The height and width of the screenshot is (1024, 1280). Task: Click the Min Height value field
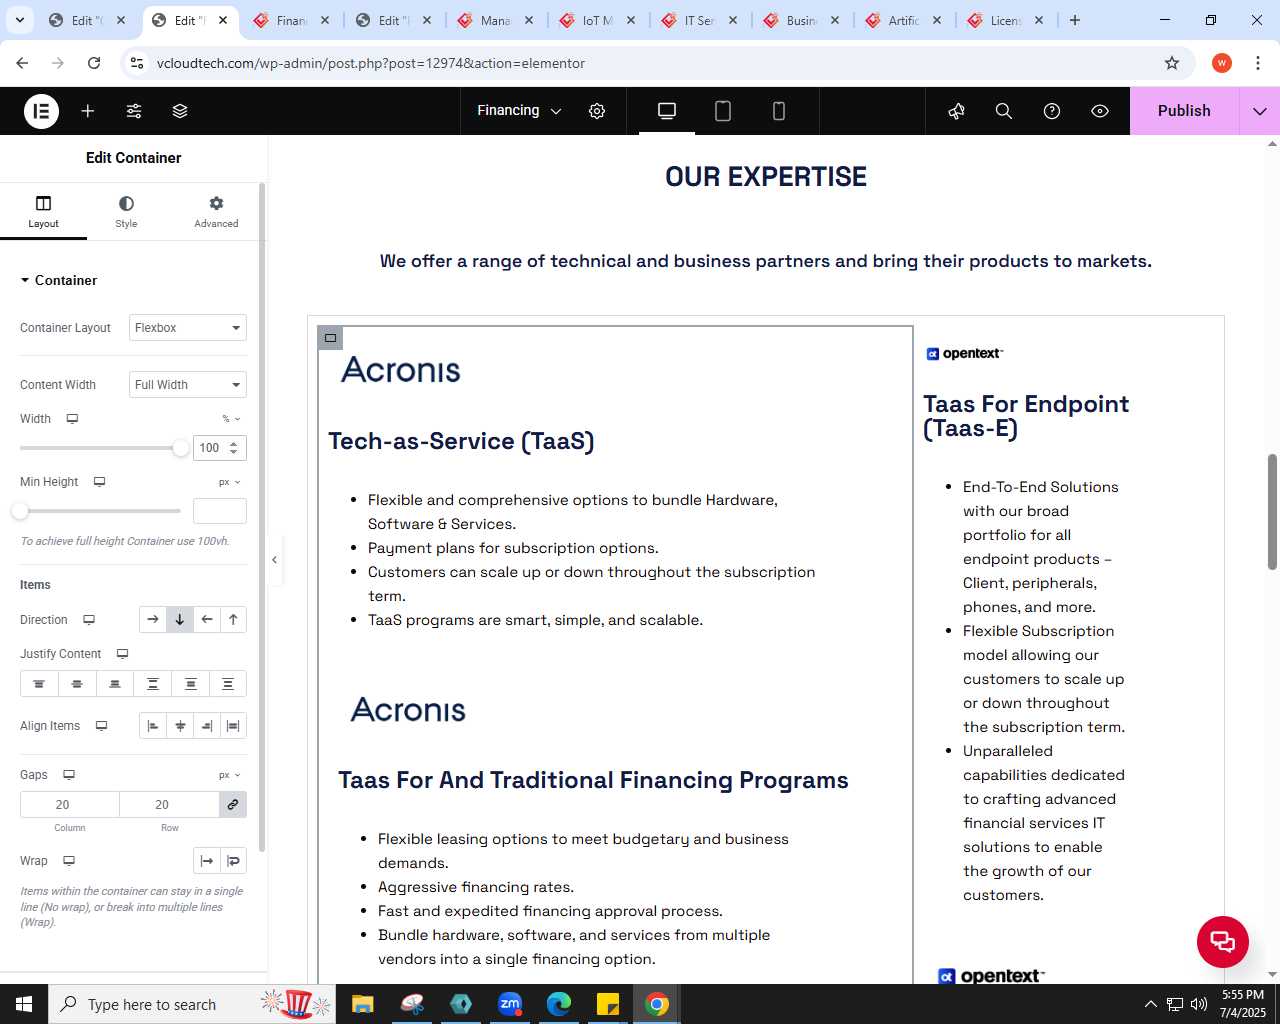point(220,511)
